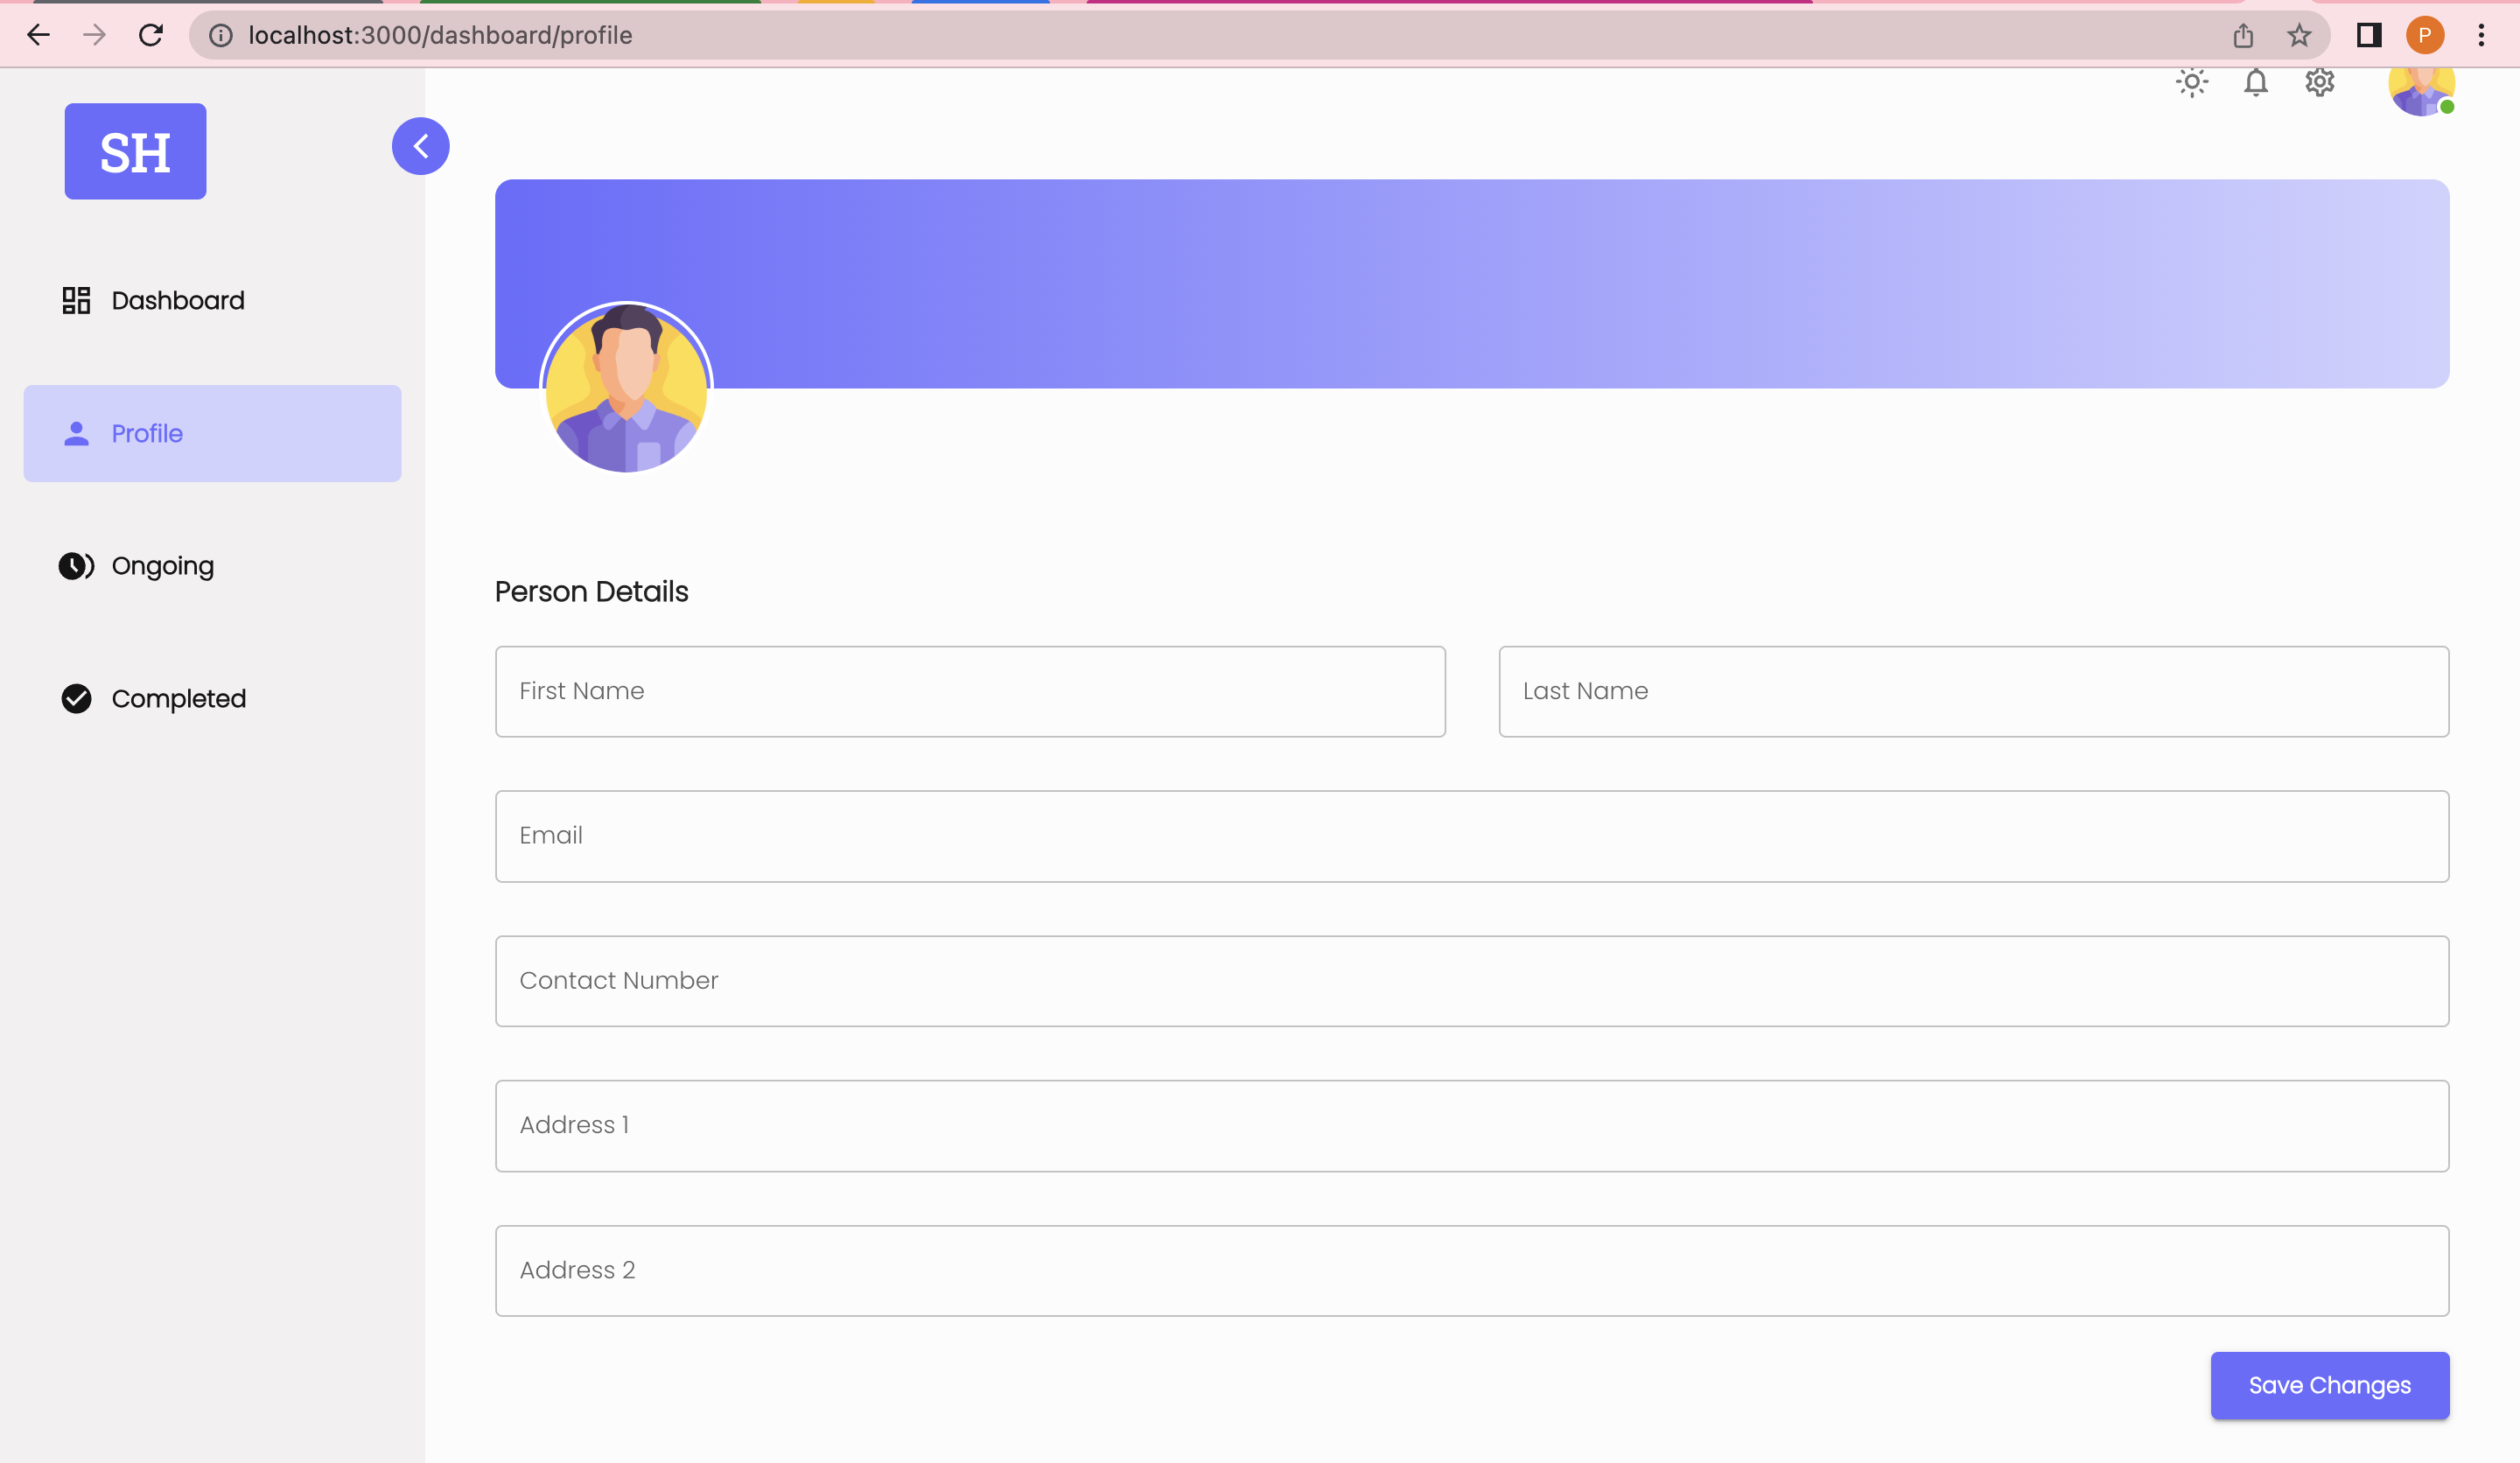Open the notifications bell

2256,83
